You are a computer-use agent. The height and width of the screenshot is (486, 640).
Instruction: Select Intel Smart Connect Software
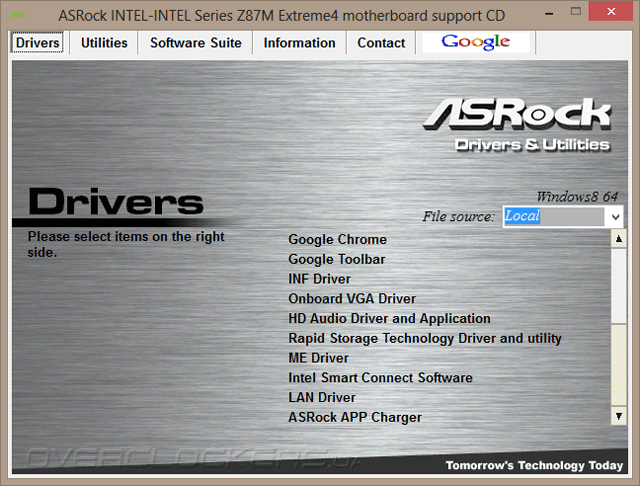pos(380,378)
